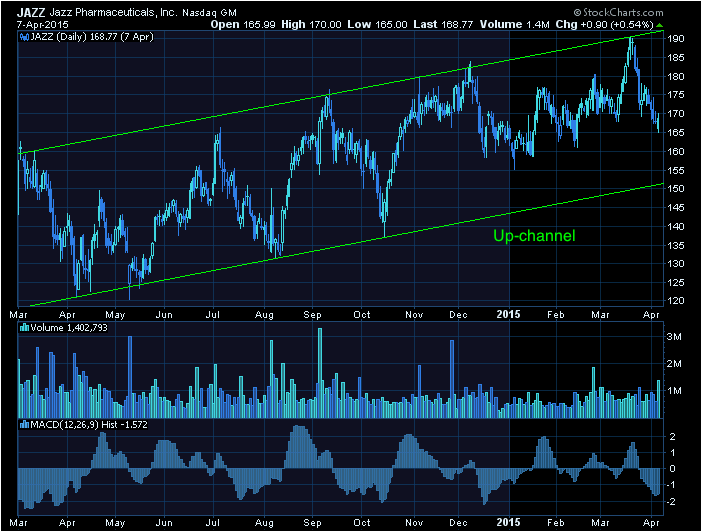Viewport: 702px width, 532px height.
Task: Click the 145 price axis label
Action: 676,207
